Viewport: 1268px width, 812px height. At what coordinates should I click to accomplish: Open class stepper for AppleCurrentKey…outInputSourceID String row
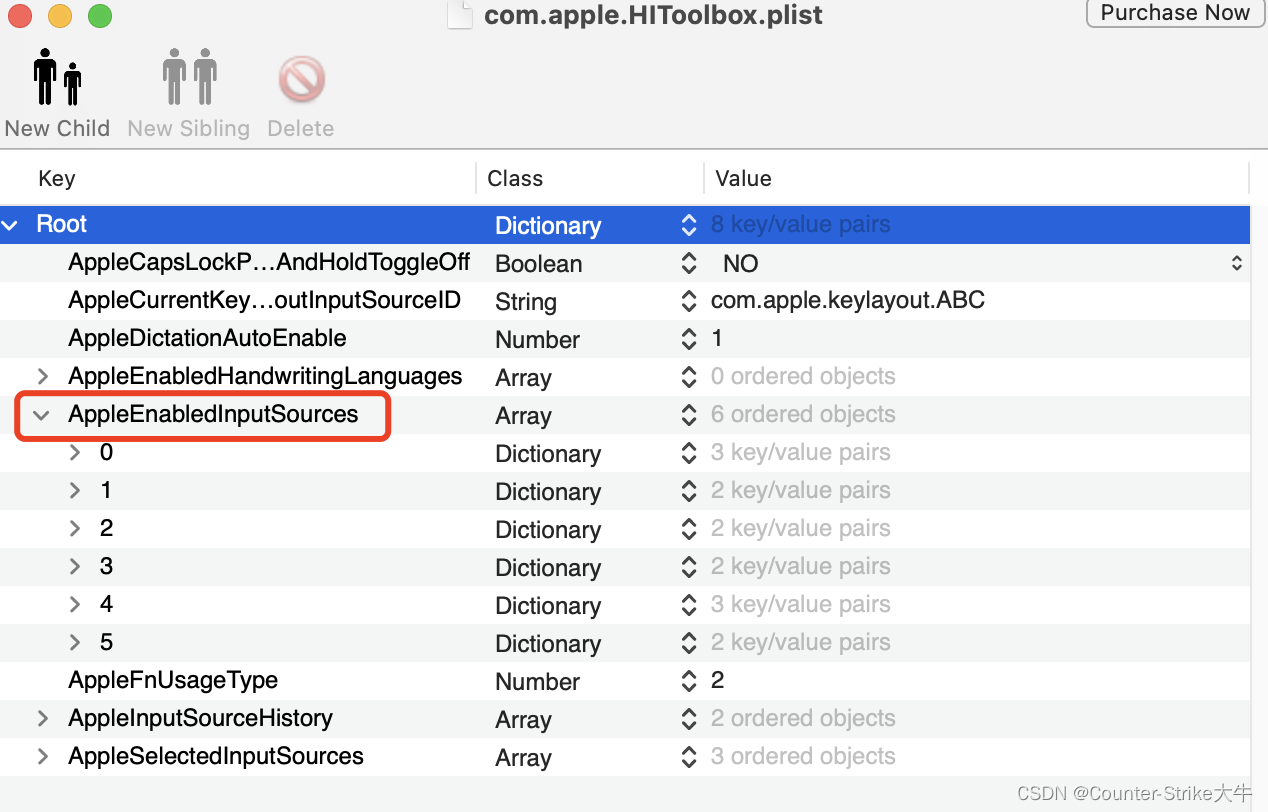coord(689,301)
